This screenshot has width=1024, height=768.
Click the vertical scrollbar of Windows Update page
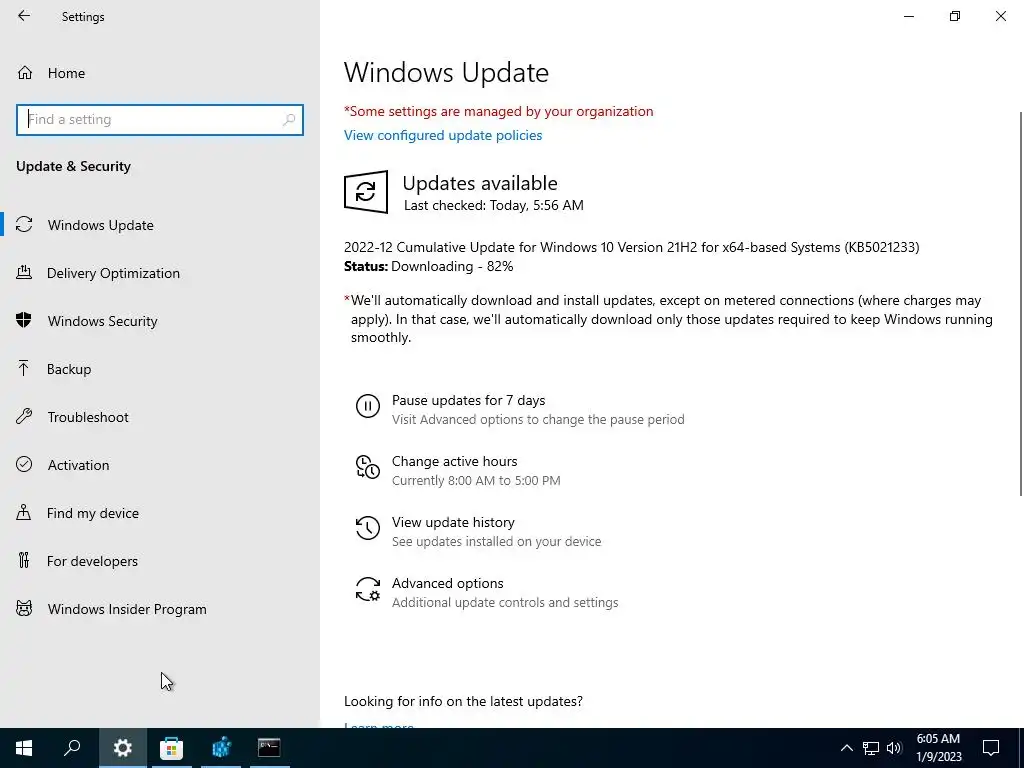(1021, 303)
